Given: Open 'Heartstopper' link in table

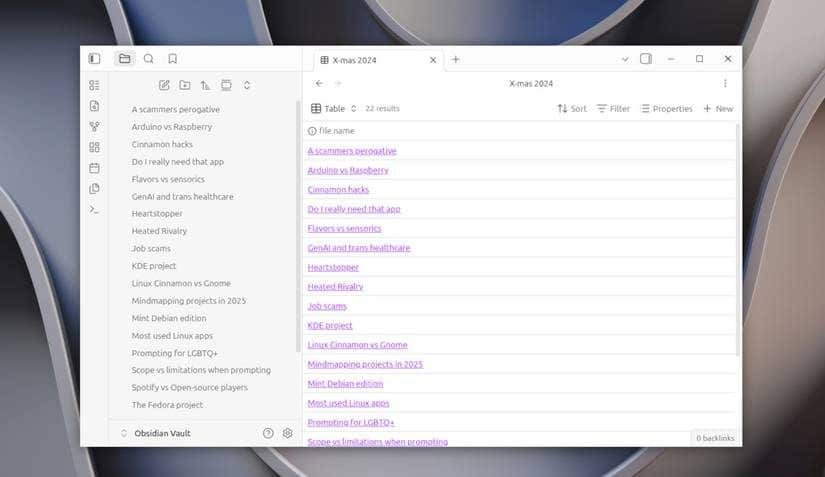Looking at the screenshot, I should [333, 267].
